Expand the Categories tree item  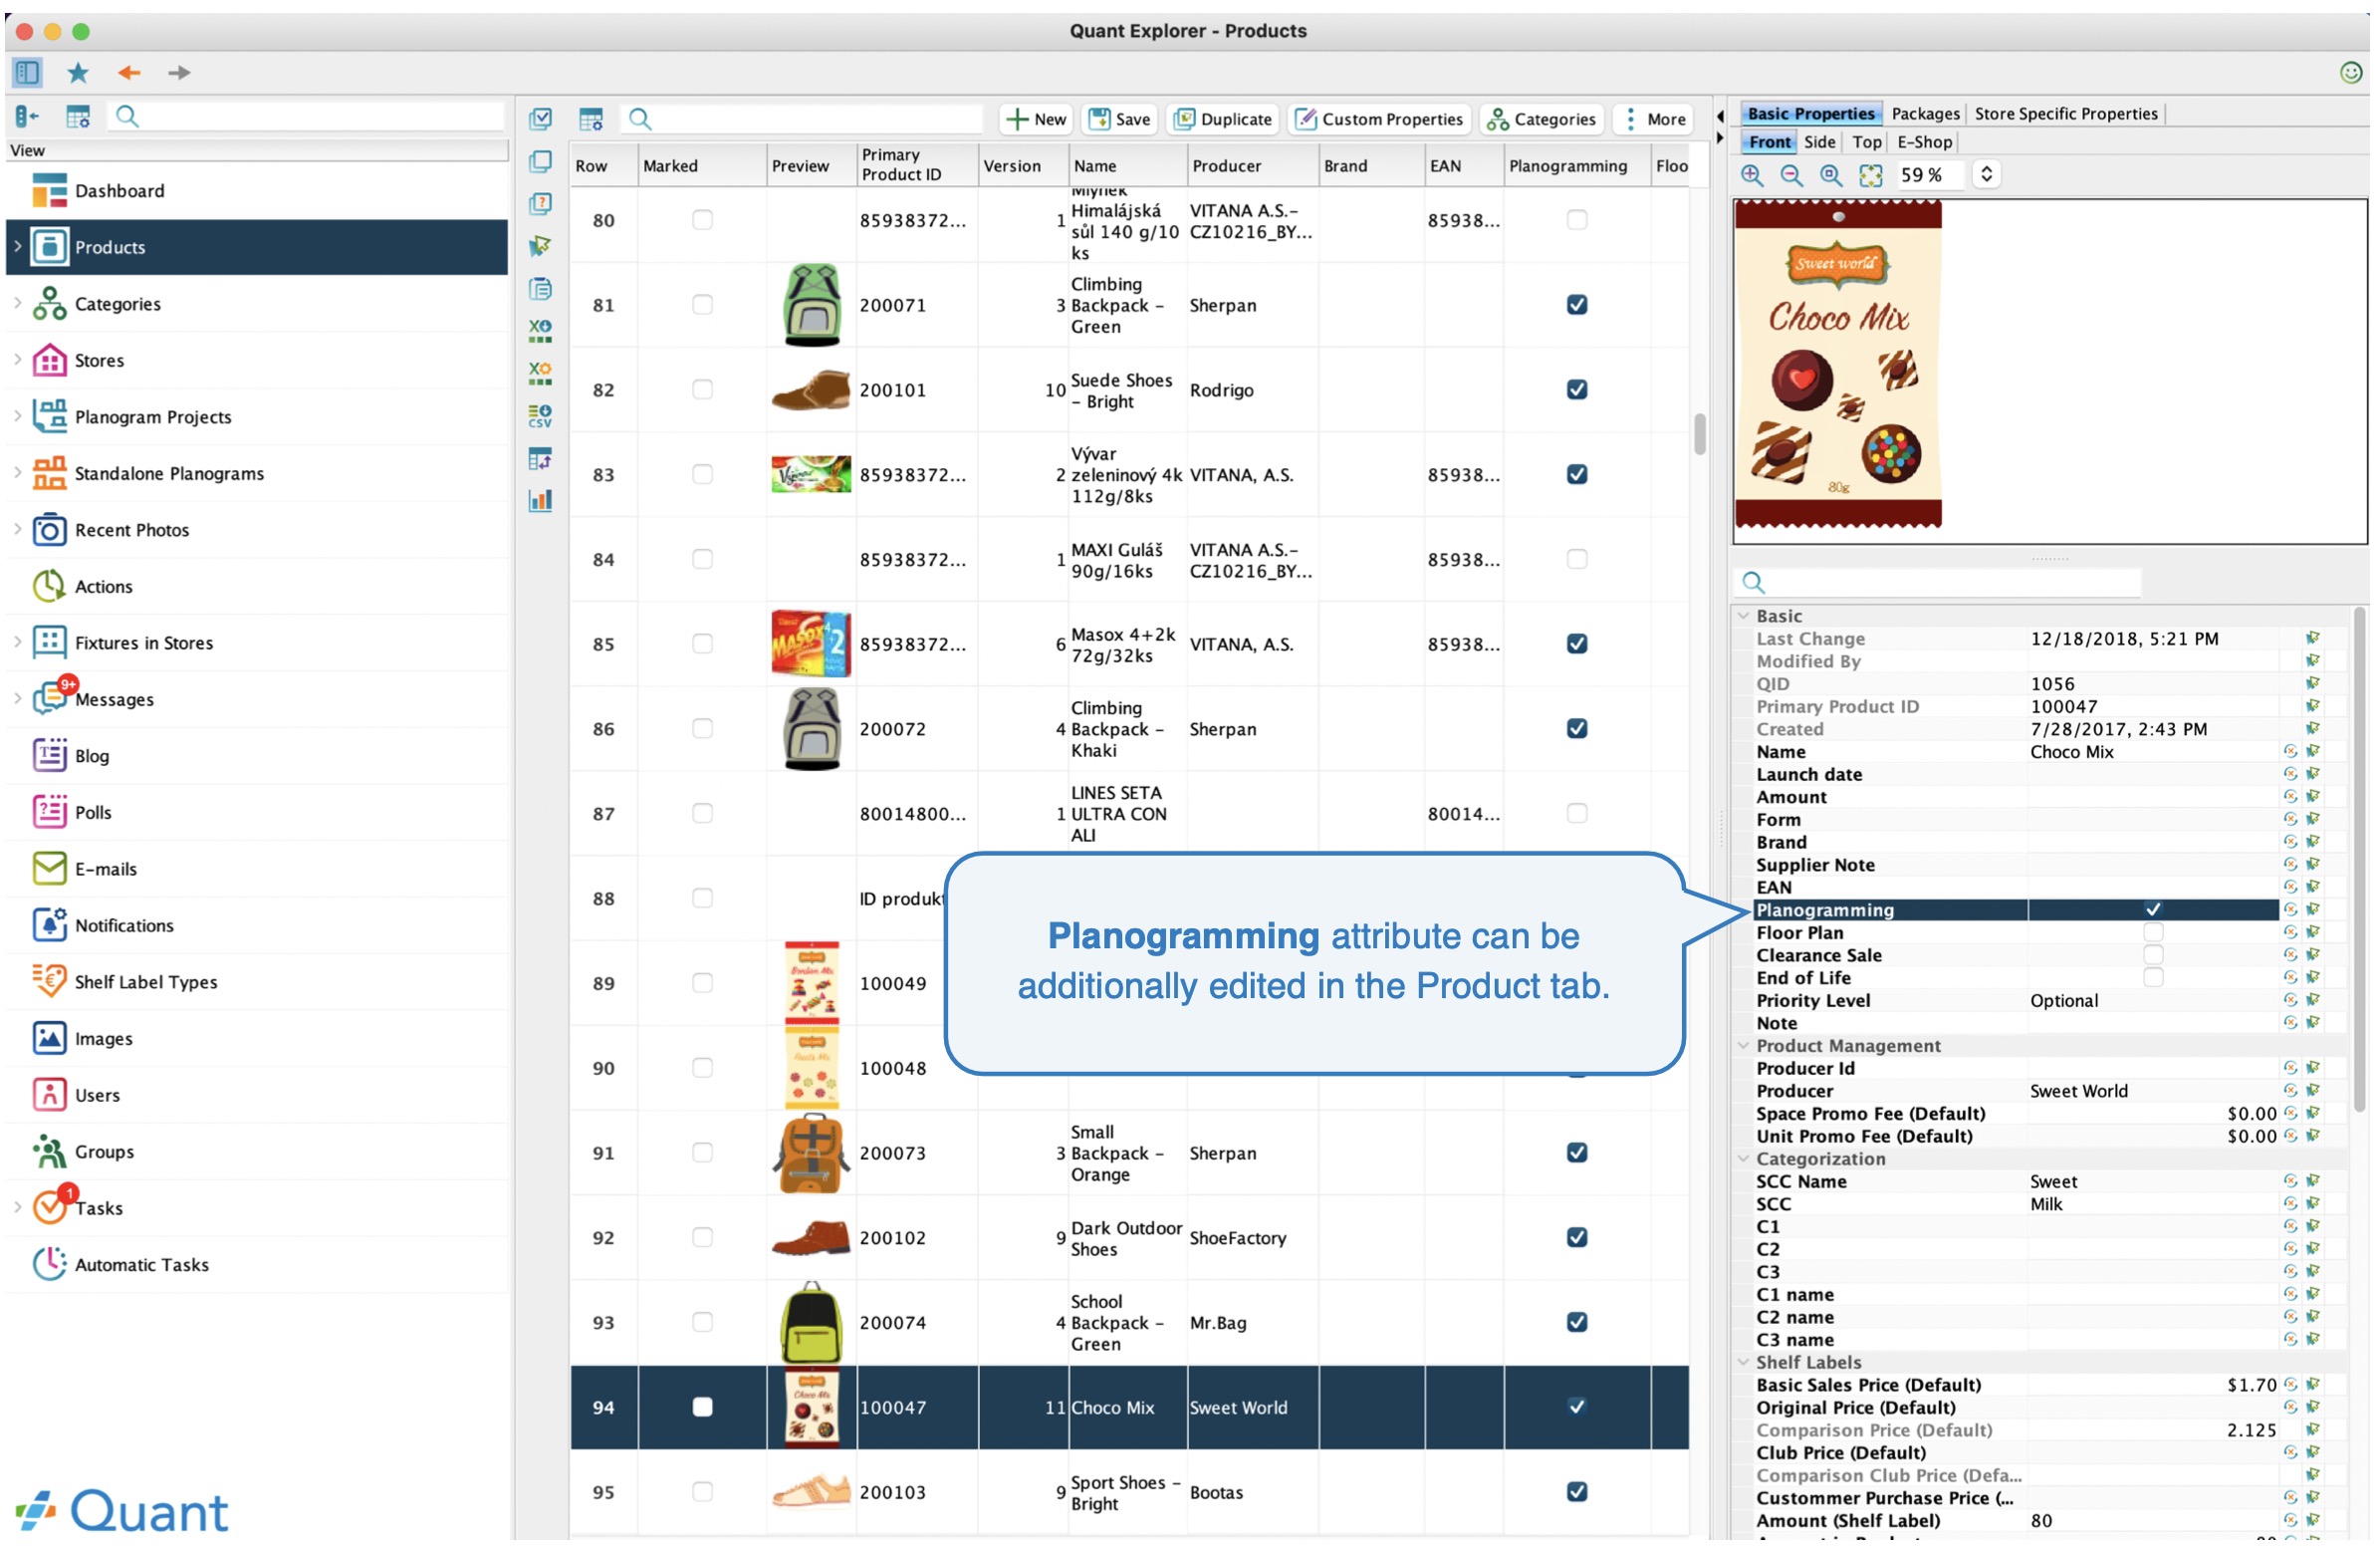click(x=17, y=303)
